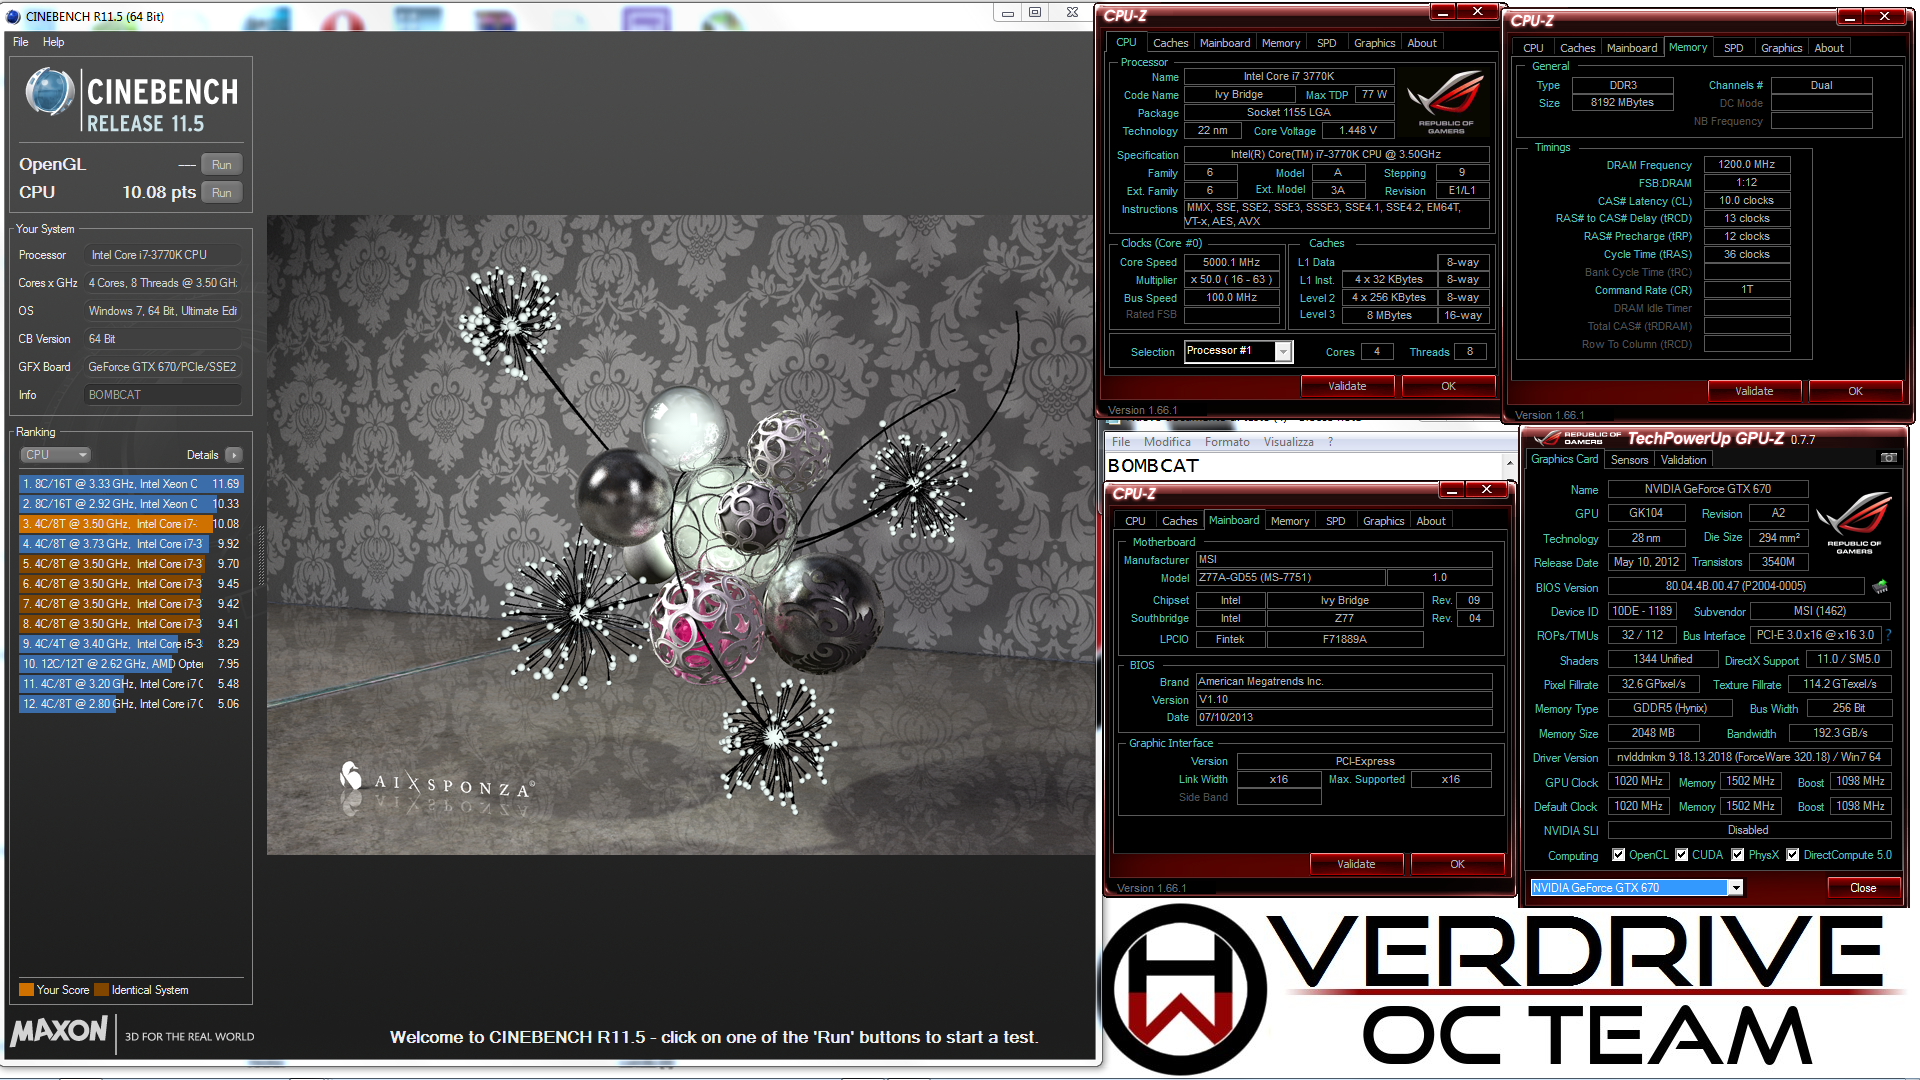
Task: Click the Identical System legend swatch
Action: 101,990
